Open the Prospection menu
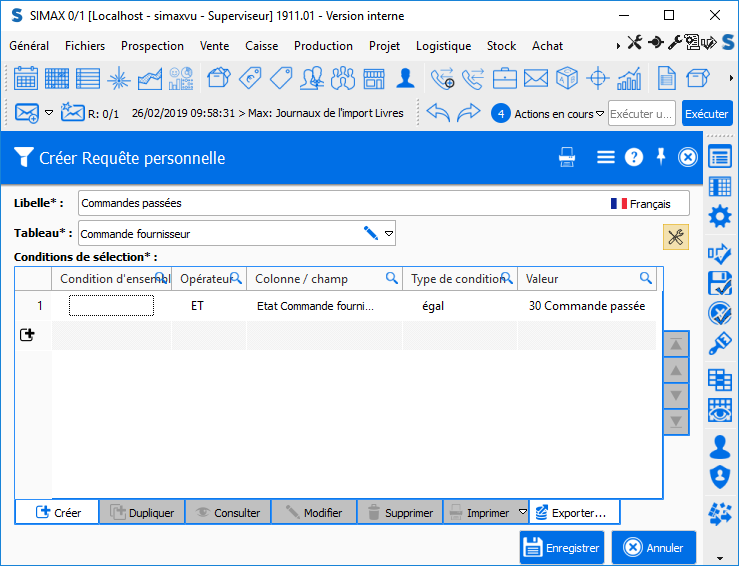Screen dimensions: 739x566 tap(152, 46)
